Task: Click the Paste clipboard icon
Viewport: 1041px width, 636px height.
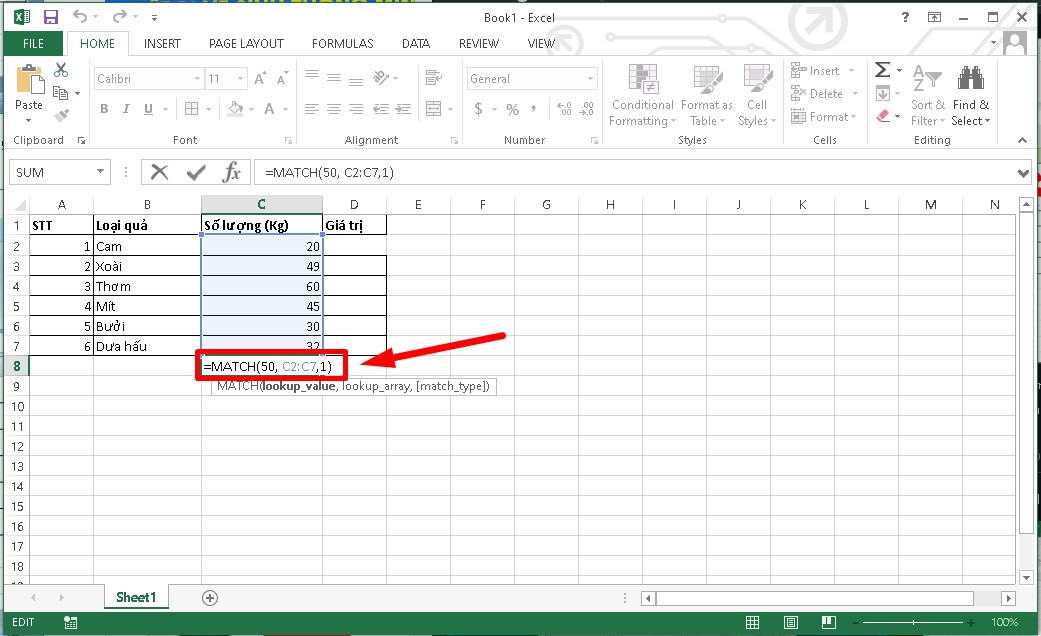Action: click(29, 80)
